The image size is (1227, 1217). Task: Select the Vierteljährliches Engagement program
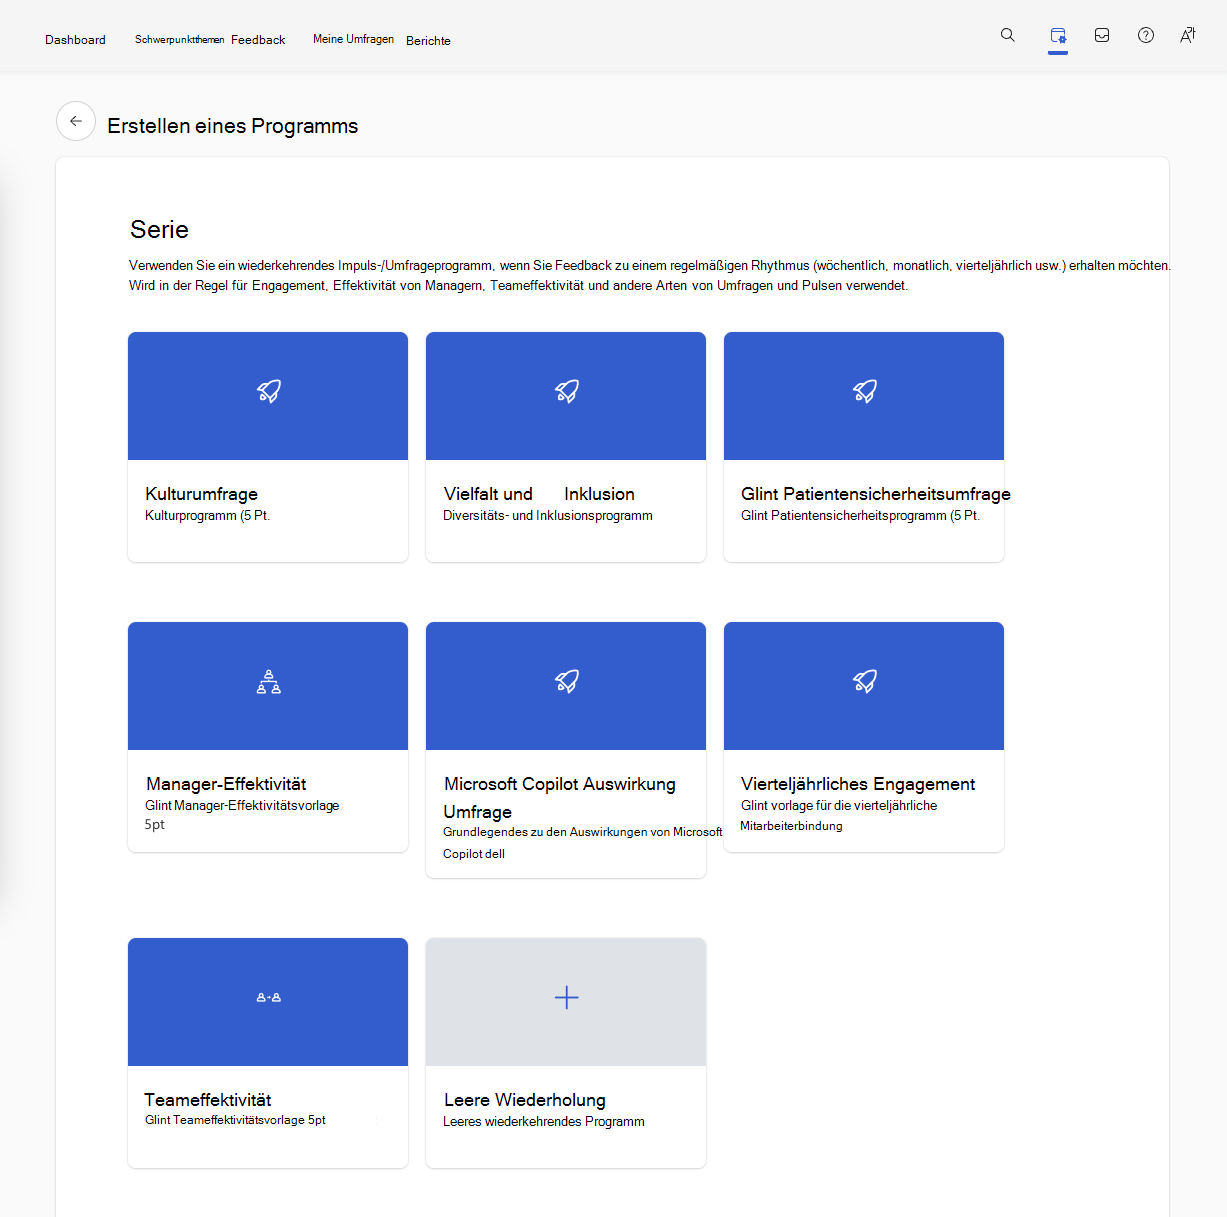click(863, 737)
